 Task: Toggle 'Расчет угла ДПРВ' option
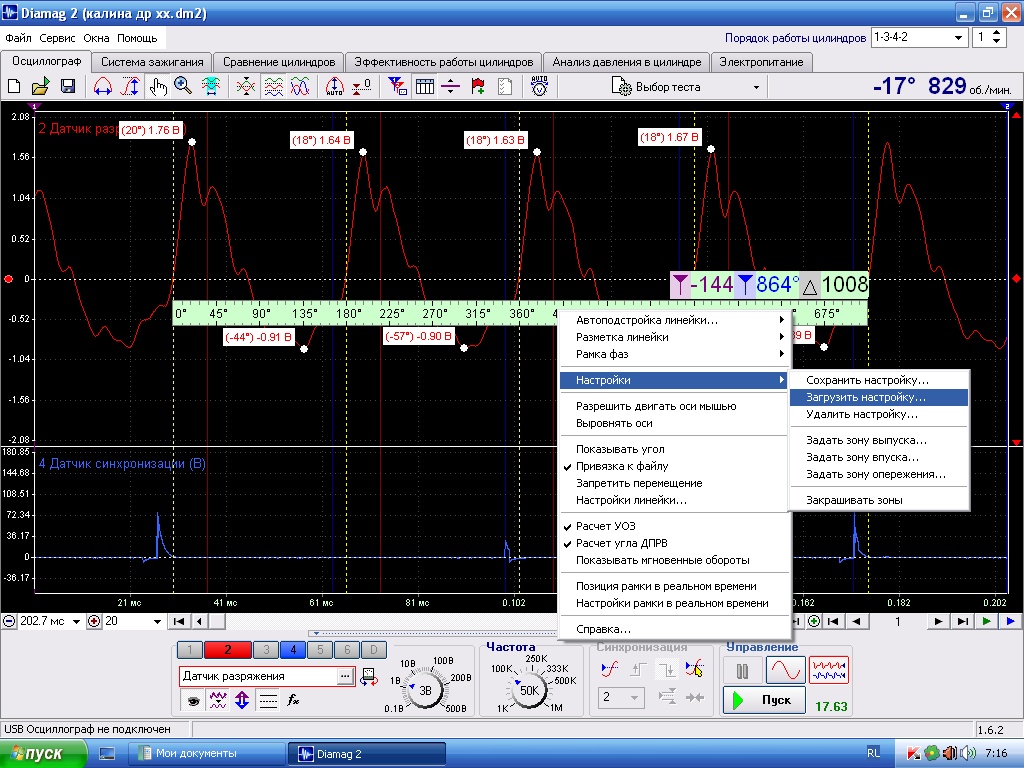coord(674,543)
